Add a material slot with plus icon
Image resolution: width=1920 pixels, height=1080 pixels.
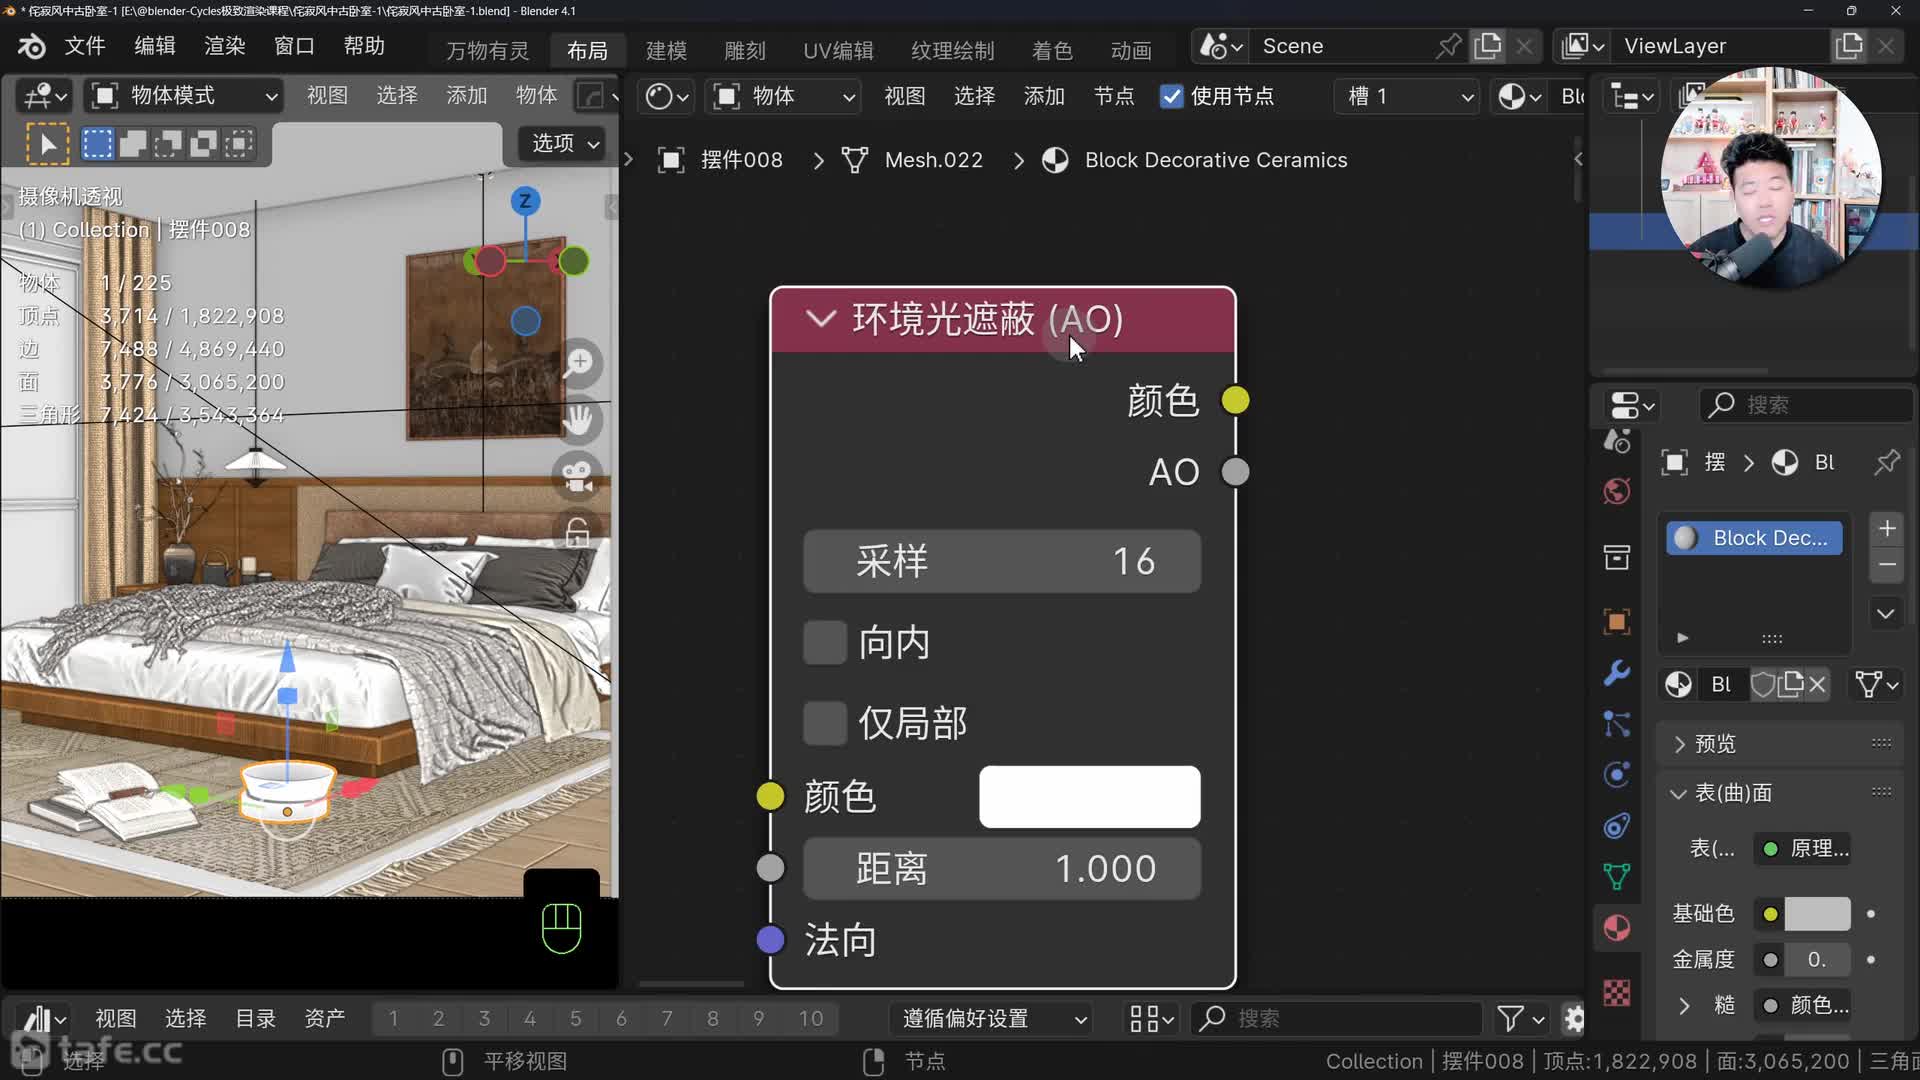point(1887,529)
